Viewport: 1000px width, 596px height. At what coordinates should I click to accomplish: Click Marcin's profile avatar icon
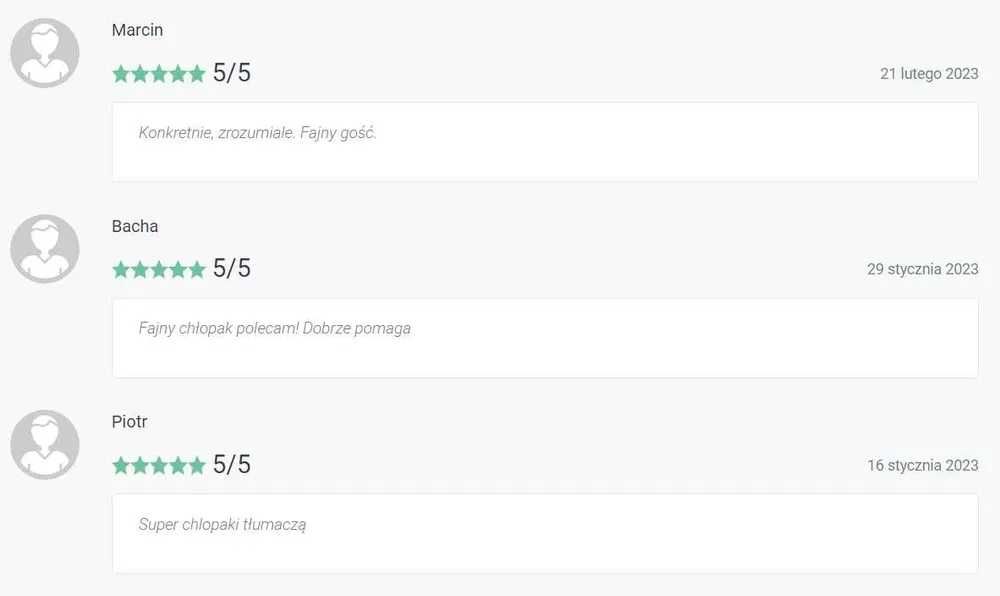pyautogui.click(x=45, y=53)
